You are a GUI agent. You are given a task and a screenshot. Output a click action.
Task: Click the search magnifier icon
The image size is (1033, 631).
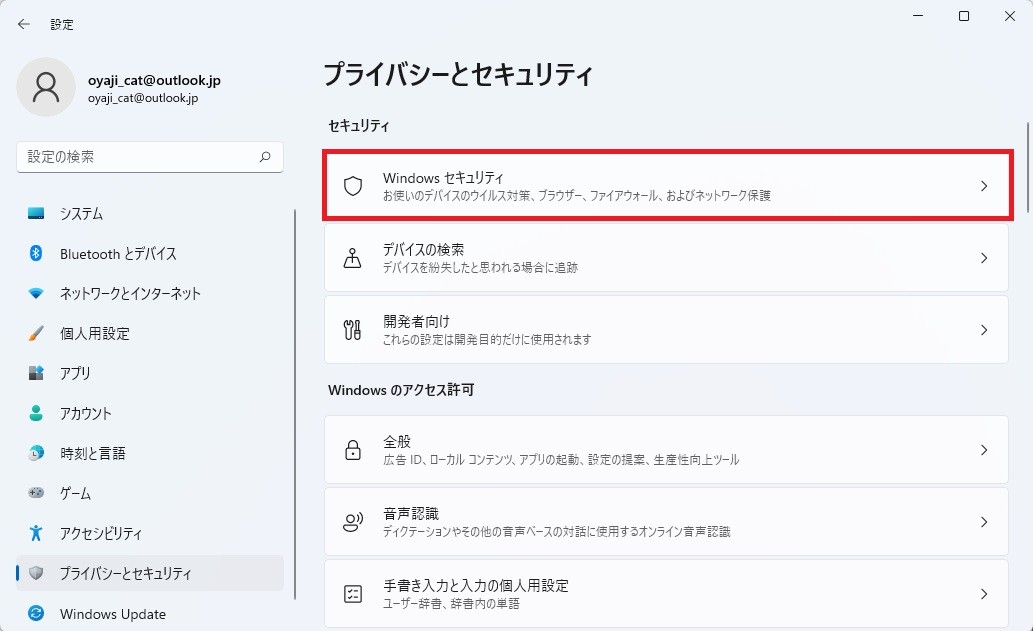pos(265,157)
